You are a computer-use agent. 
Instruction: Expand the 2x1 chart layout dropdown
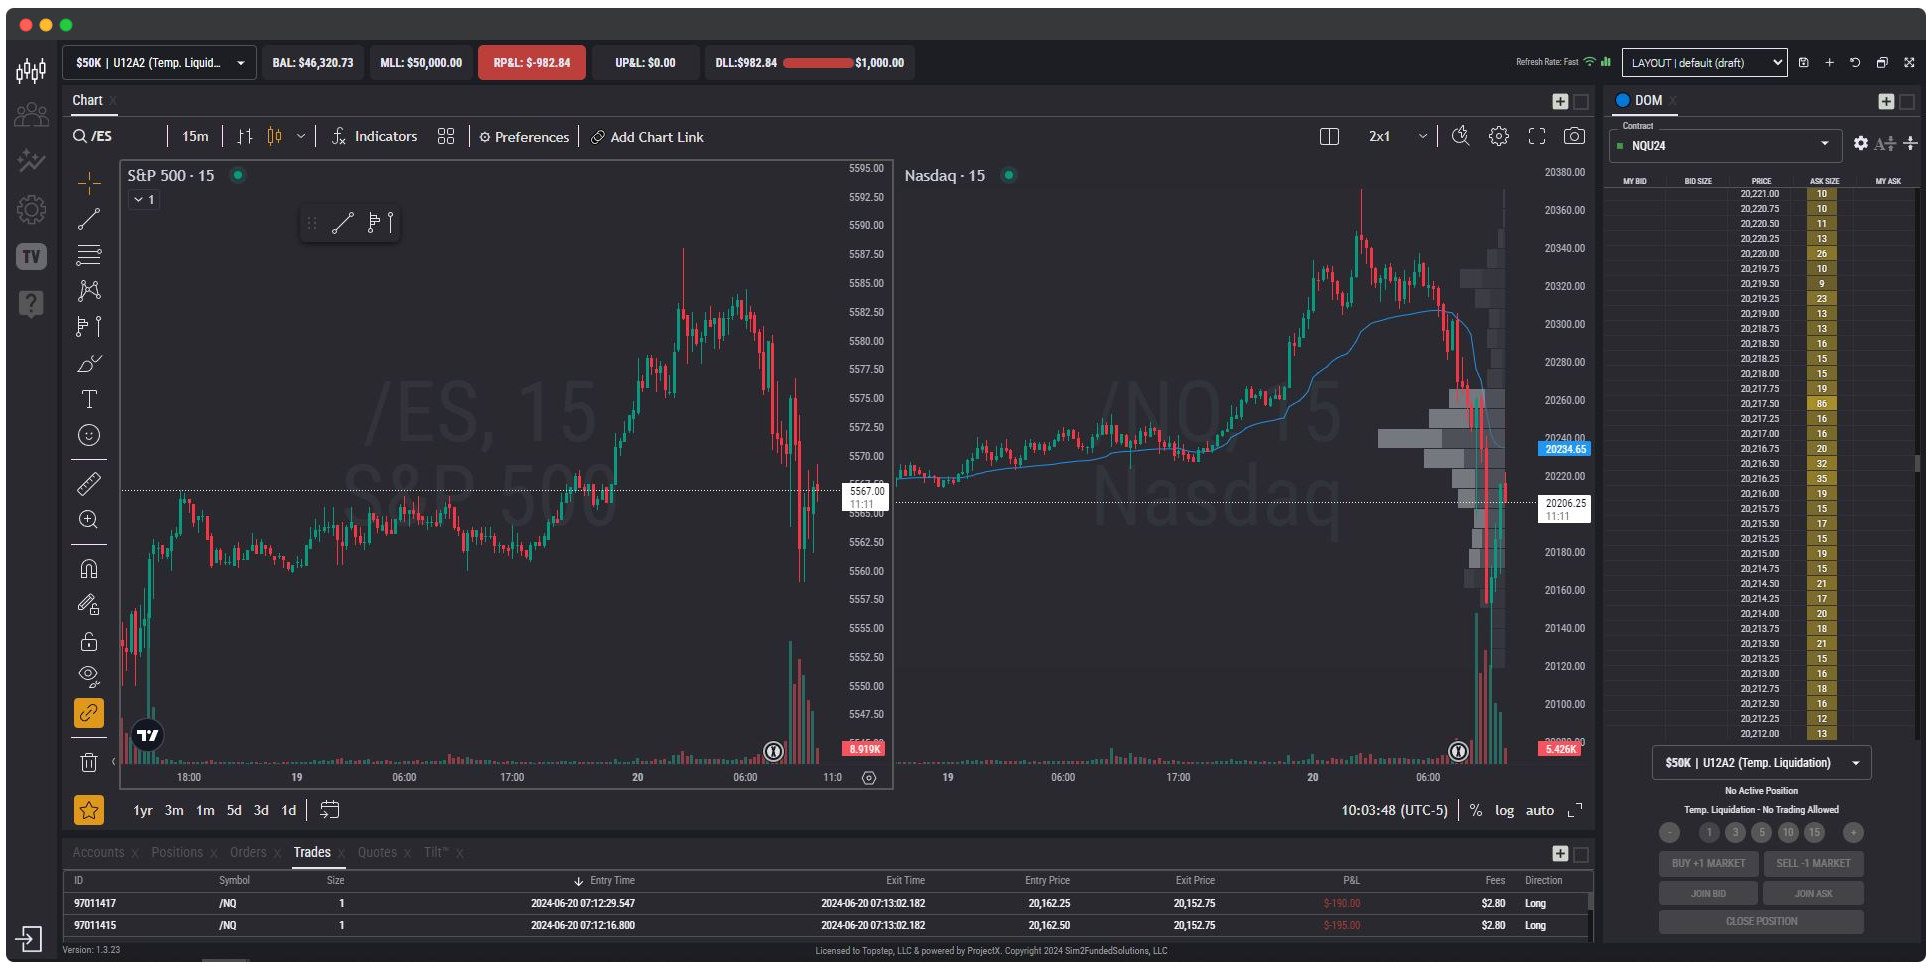pos(1422,136)
